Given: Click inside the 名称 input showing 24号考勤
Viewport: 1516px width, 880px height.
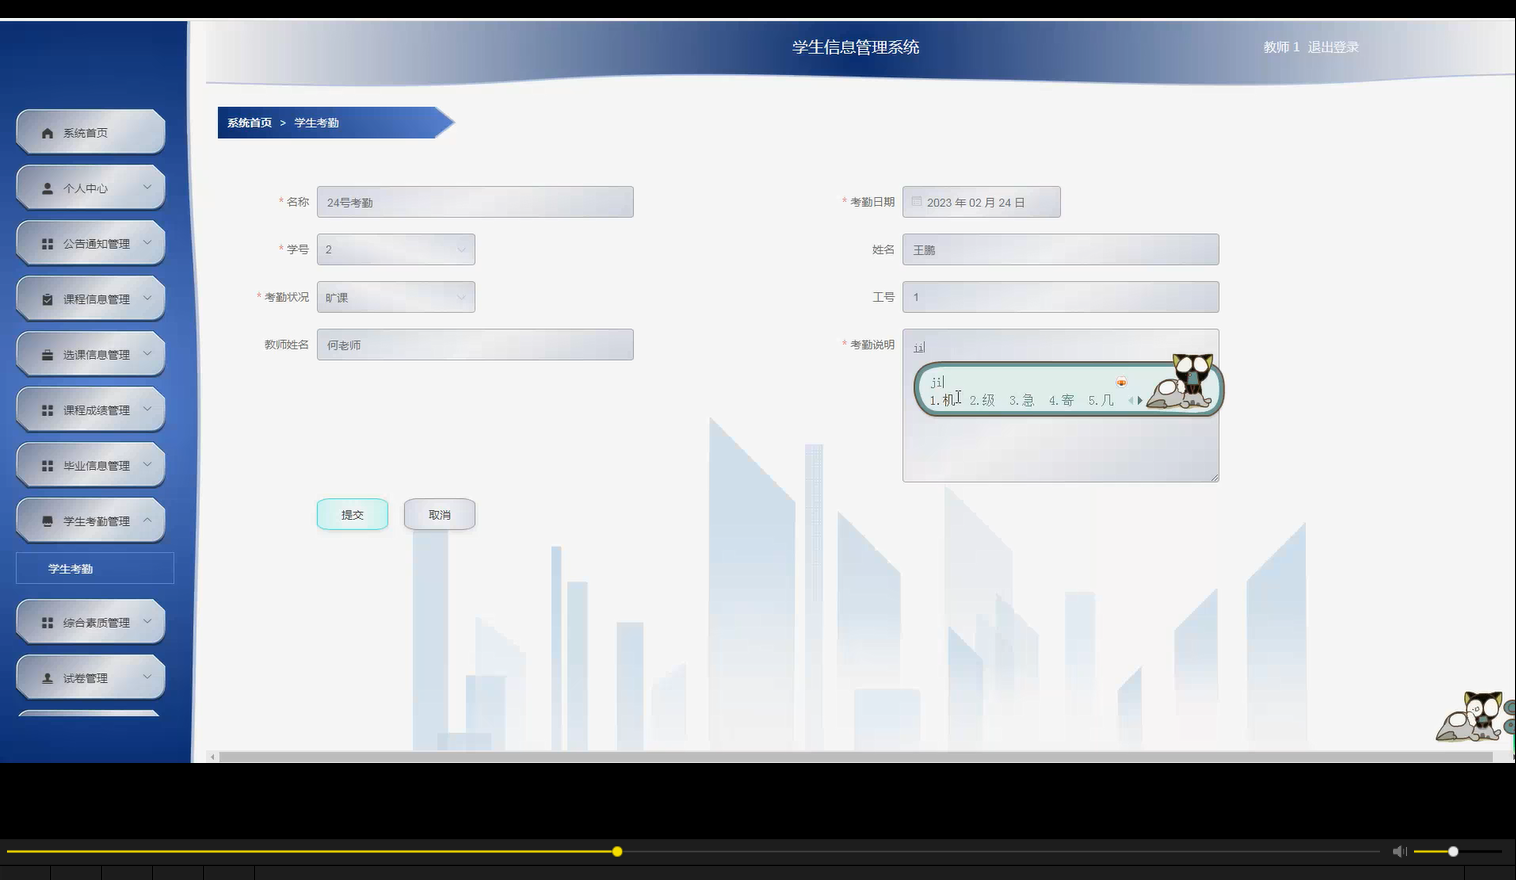Looking at the screenshot, I should pyautogui.click(x=475, y=201).
